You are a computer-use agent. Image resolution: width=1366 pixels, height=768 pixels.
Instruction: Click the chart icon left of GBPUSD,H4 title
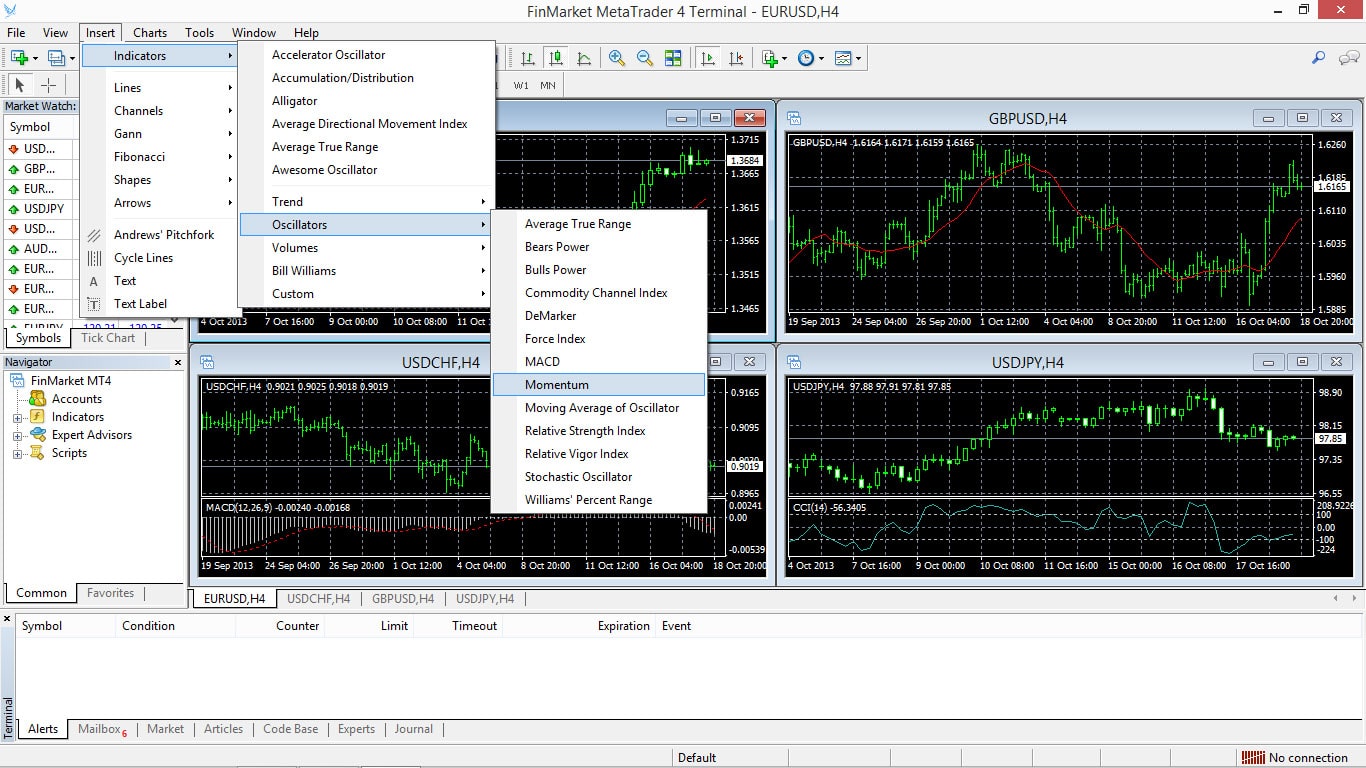(794, 118)
